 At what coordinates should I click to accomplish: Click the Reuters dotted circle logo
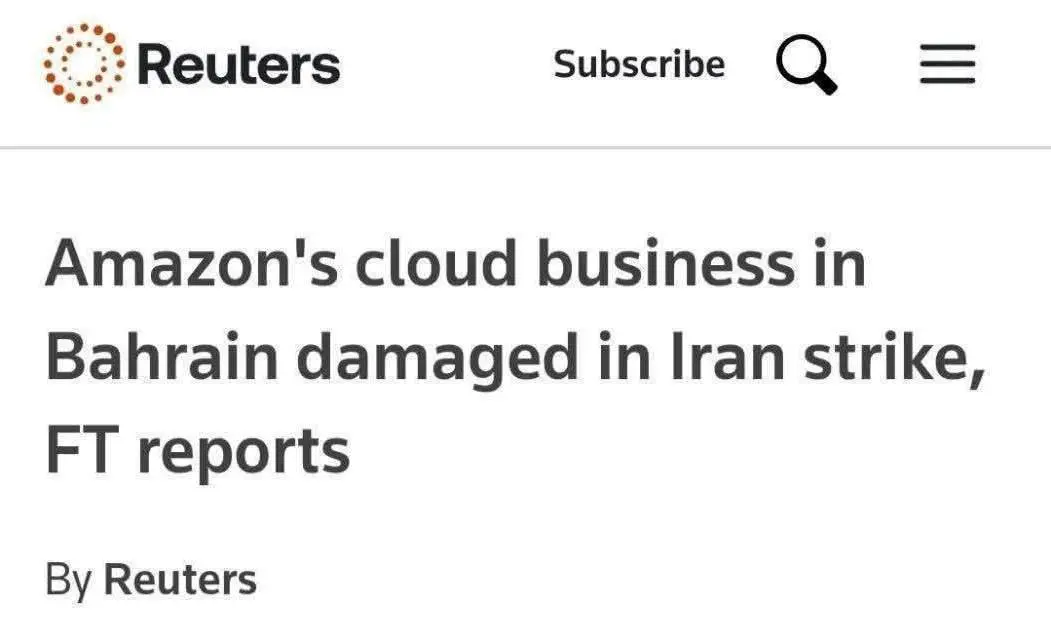84,64
